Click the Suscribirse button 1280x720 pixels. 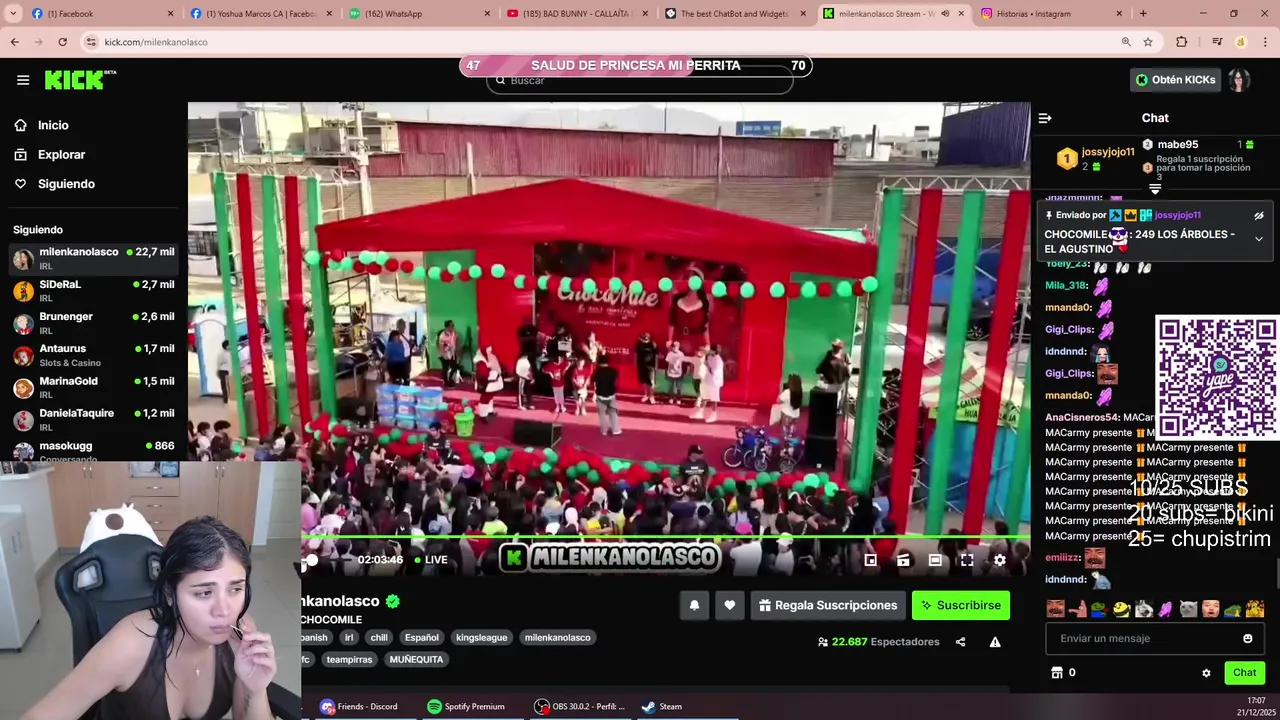pyautogui.click(x=961, y=605)
